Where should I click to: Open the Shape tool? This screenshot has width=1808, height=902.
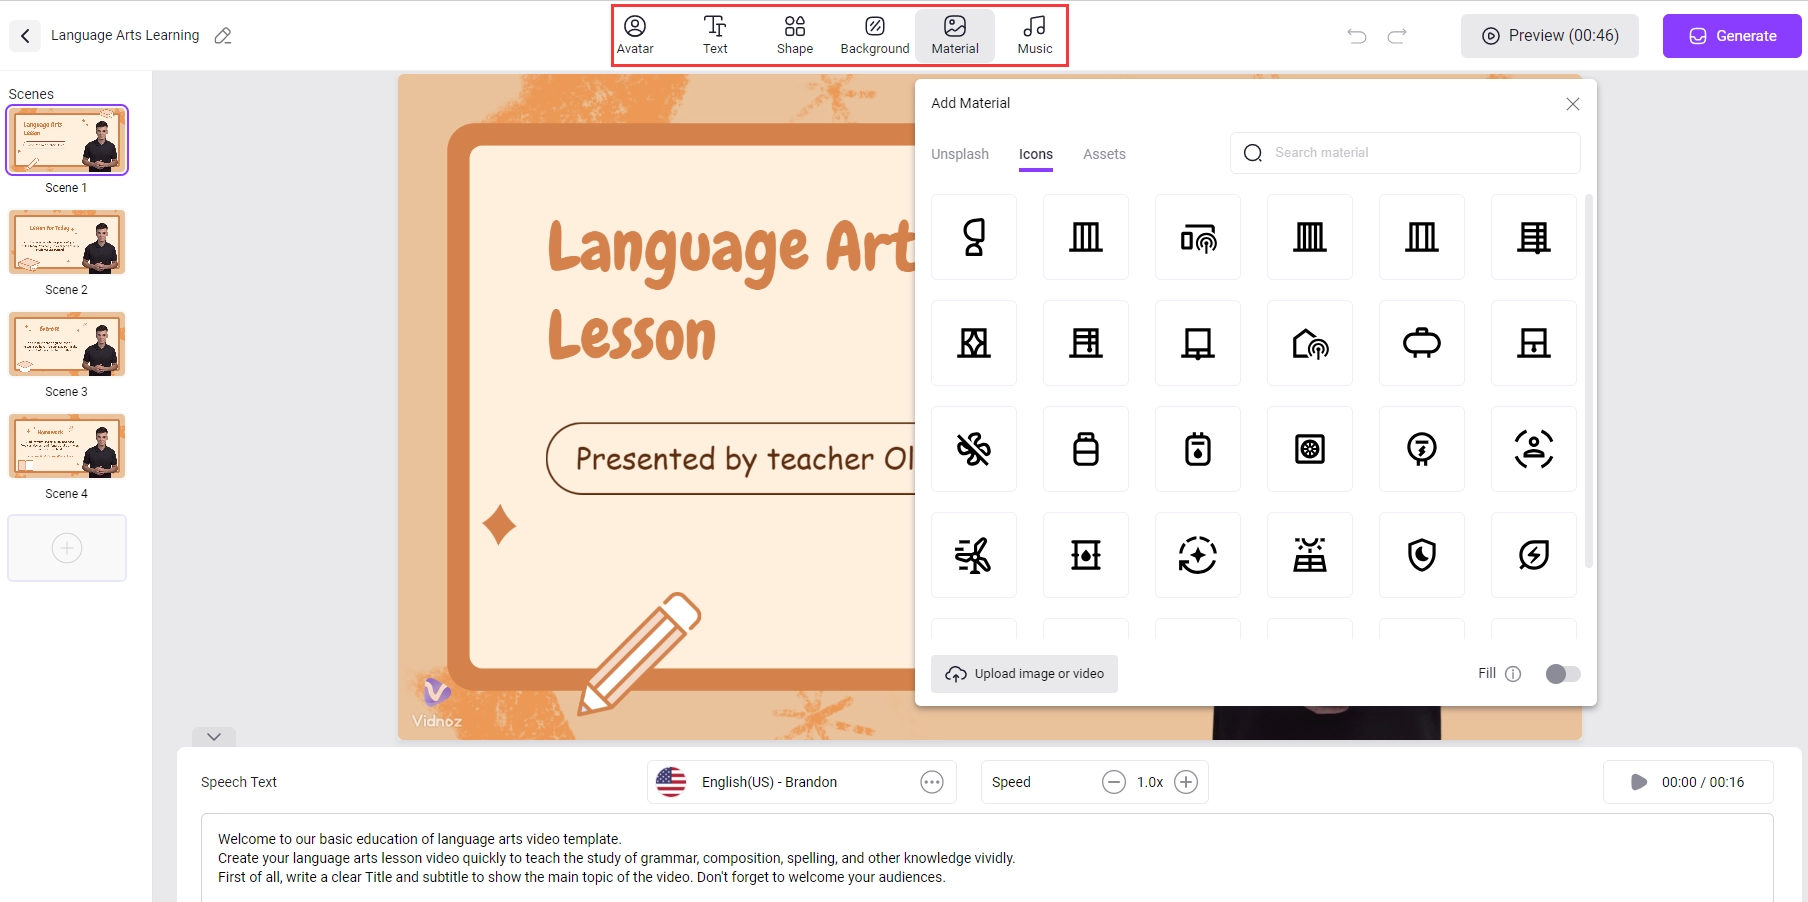(x=795, y=35)
